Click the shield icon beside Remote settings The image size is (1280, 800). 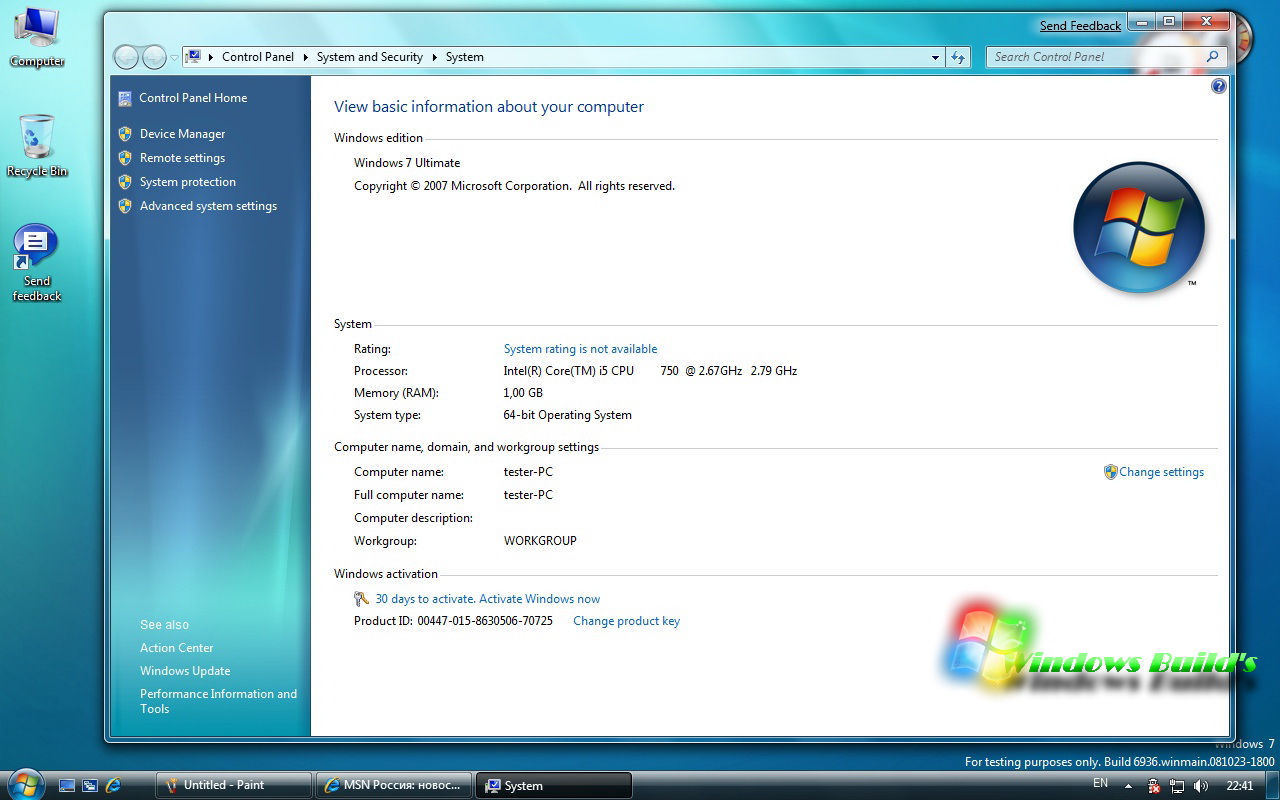(x=125, y=158)
